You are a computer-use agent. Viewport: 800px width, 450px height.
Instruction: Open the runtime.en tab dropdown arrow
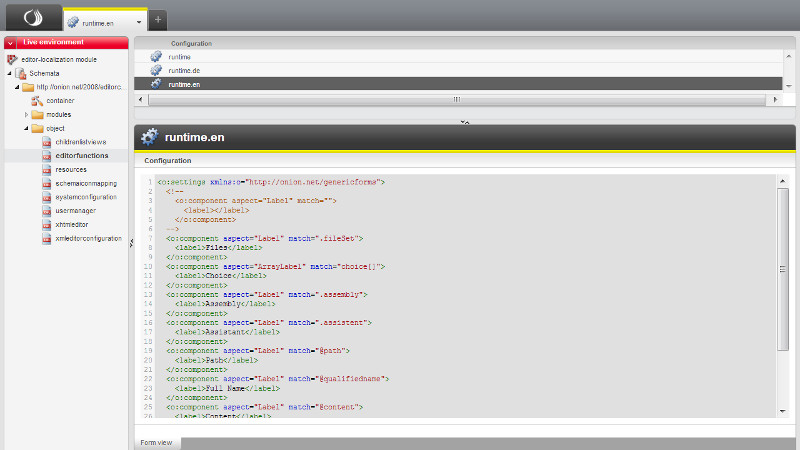click(139, 21)
